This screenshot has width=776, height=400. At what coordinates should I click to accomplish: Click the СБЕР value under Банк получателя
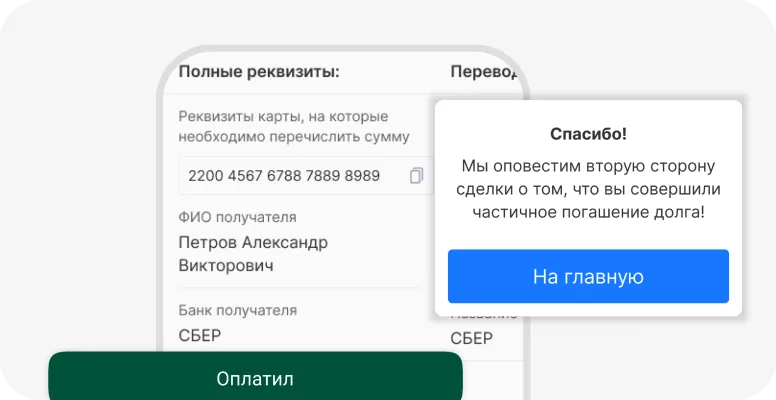tap(200, 336)
